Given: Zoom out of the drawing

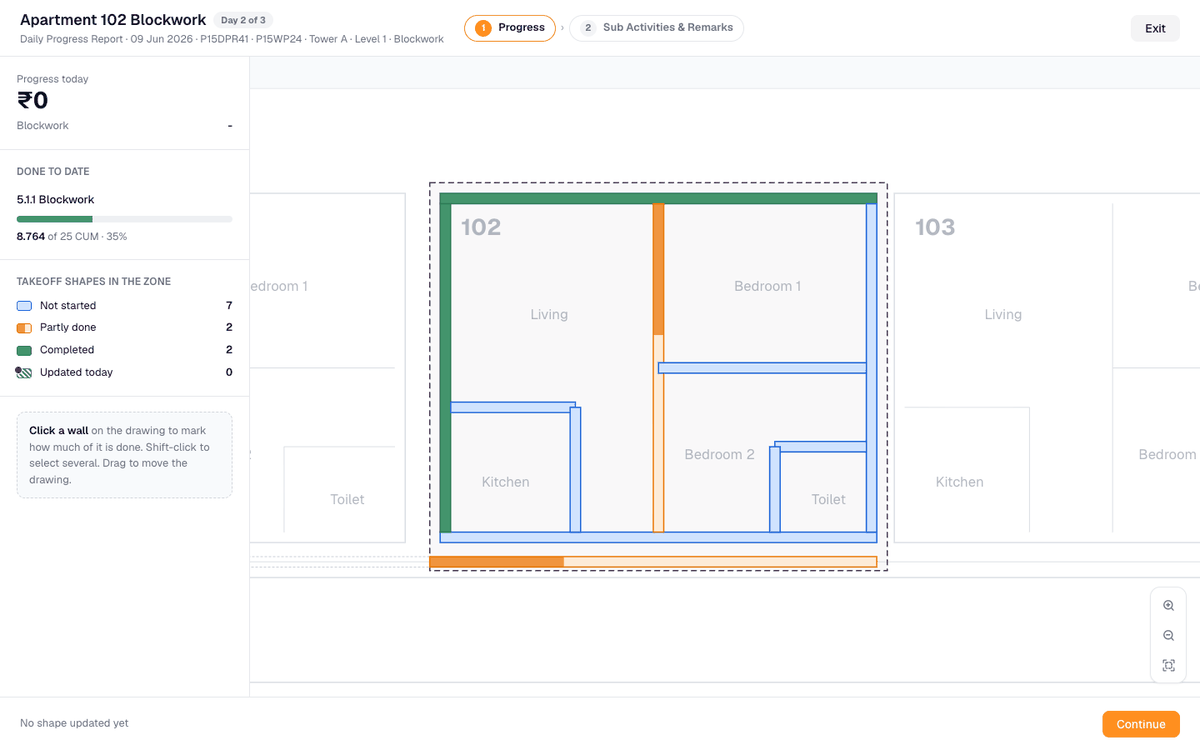Looking at the screenshot, I should (1168, 636).
